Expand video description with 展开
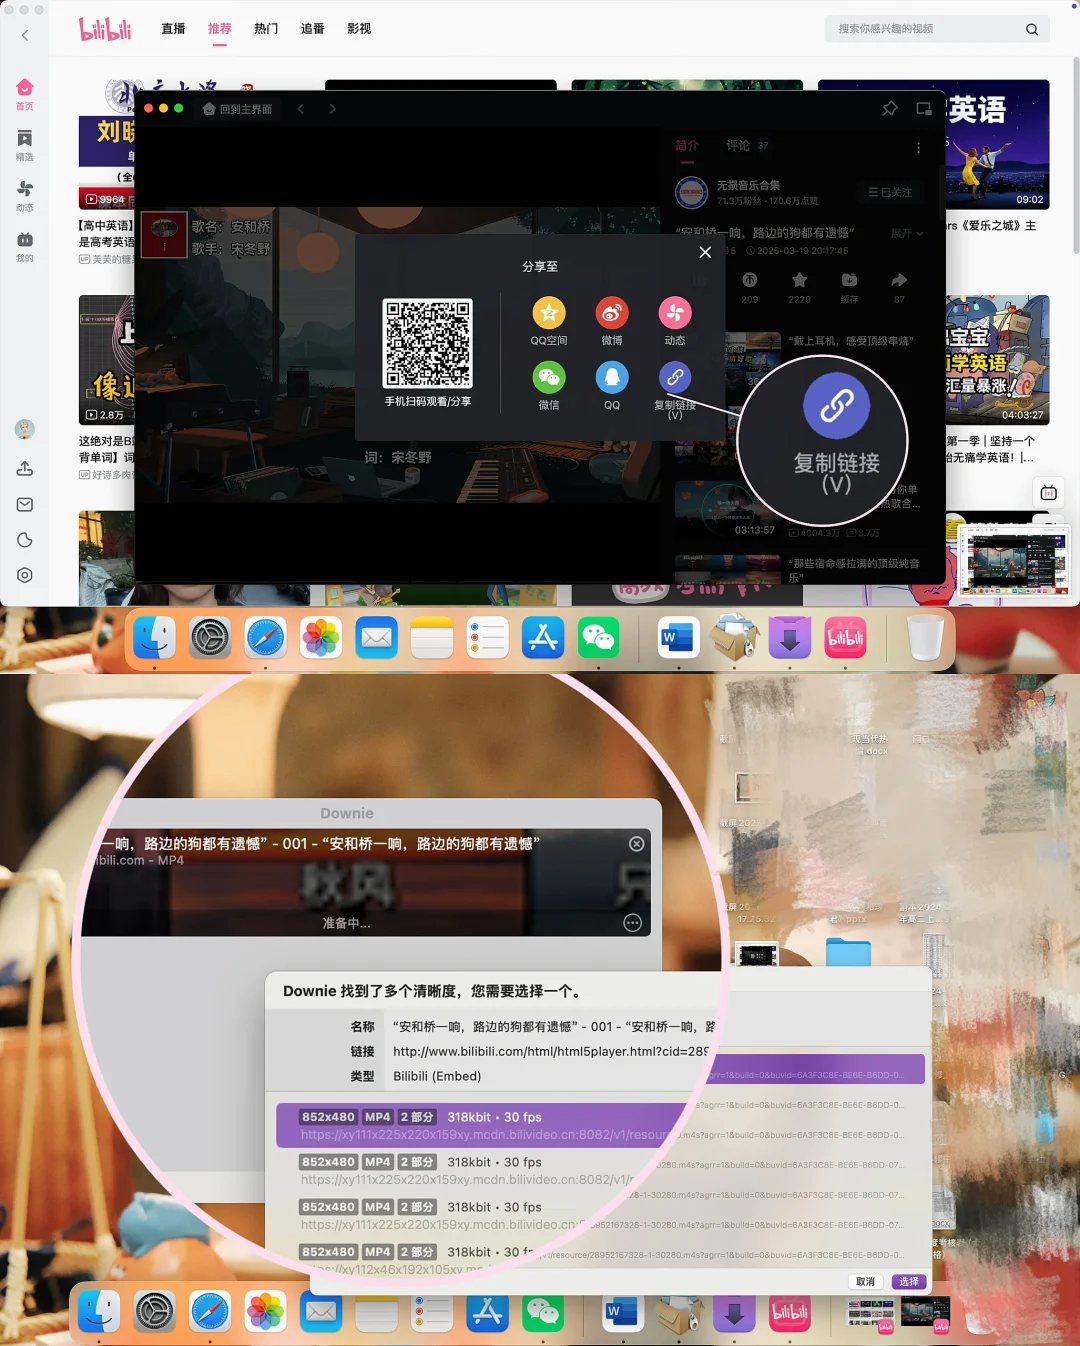This screenshot has width=1080, height=1346. pyautogui.click(x=907, y=233)
